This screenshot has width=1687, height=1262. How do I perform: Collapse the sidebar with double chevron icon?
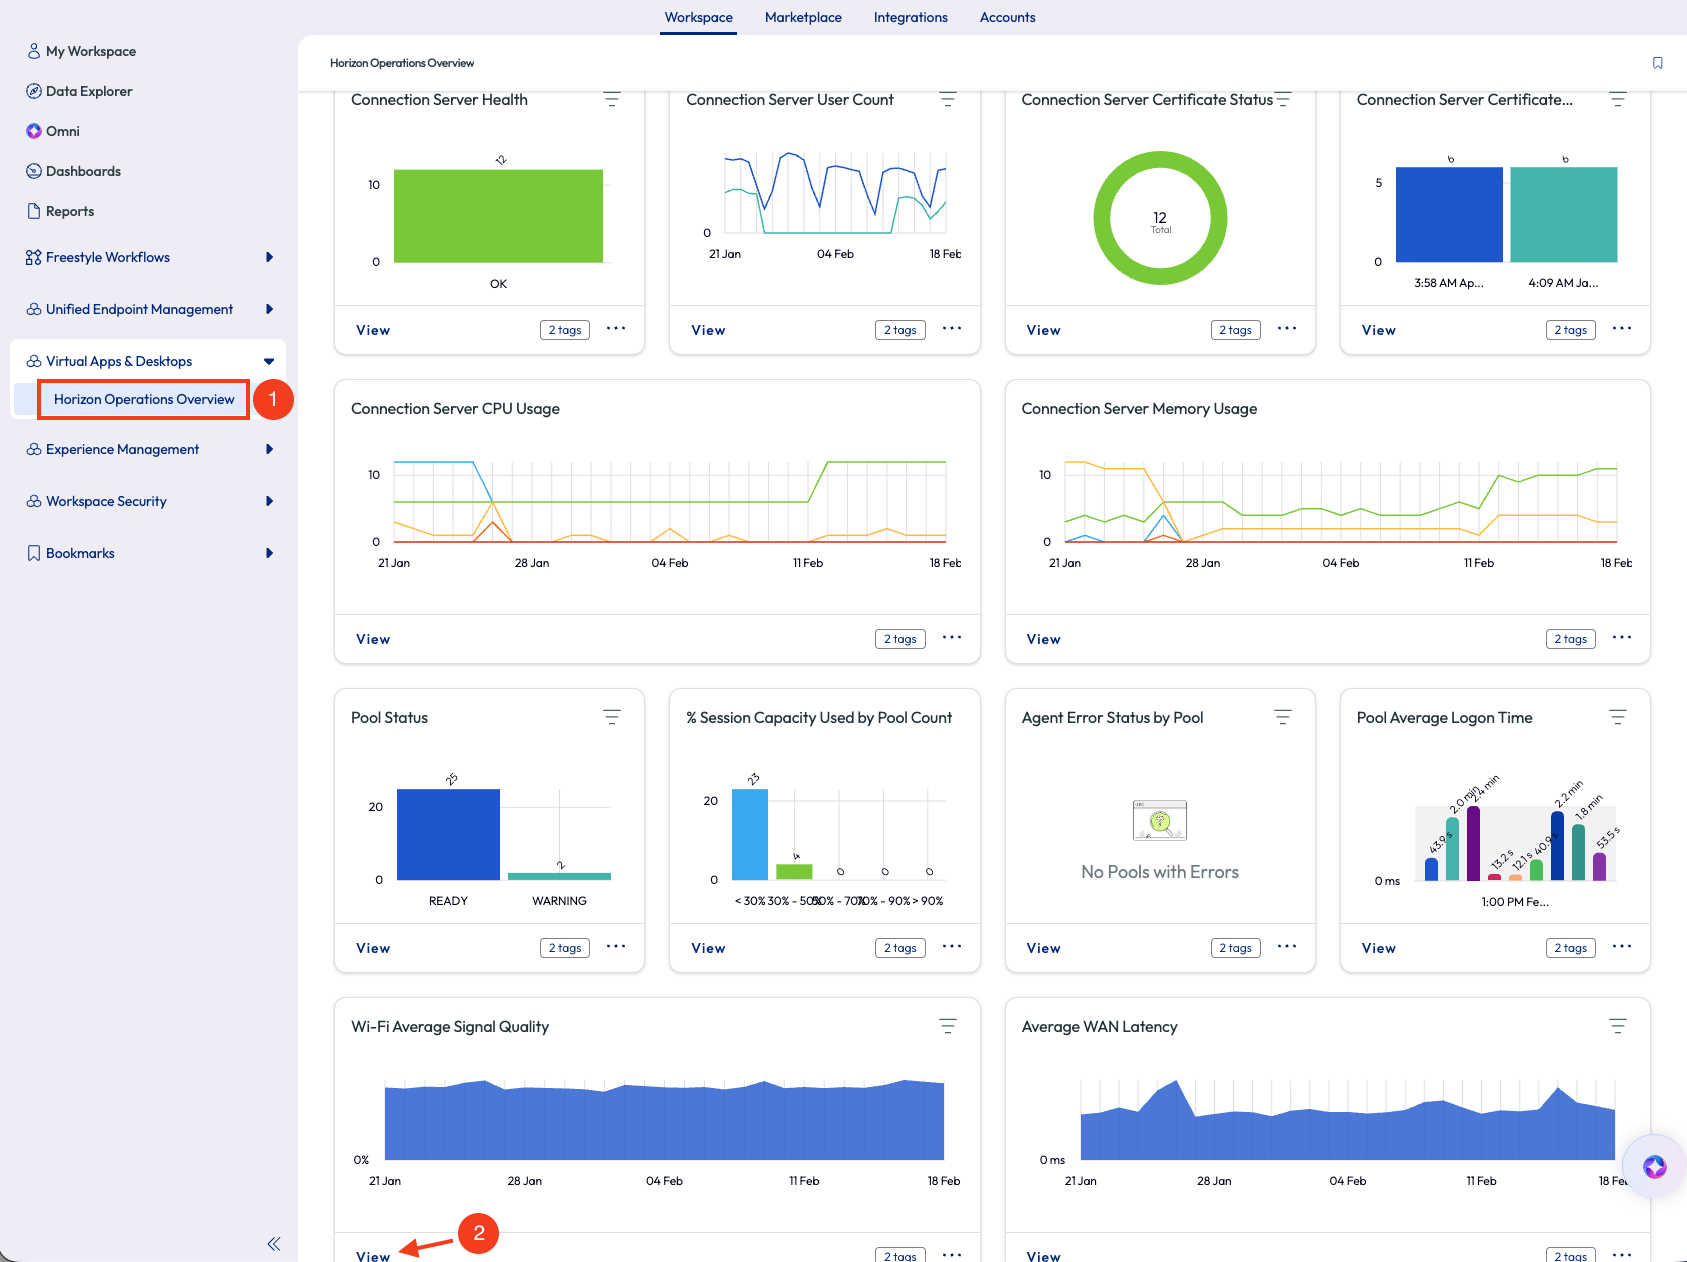pyautogui.click(x=273, y=1244)
